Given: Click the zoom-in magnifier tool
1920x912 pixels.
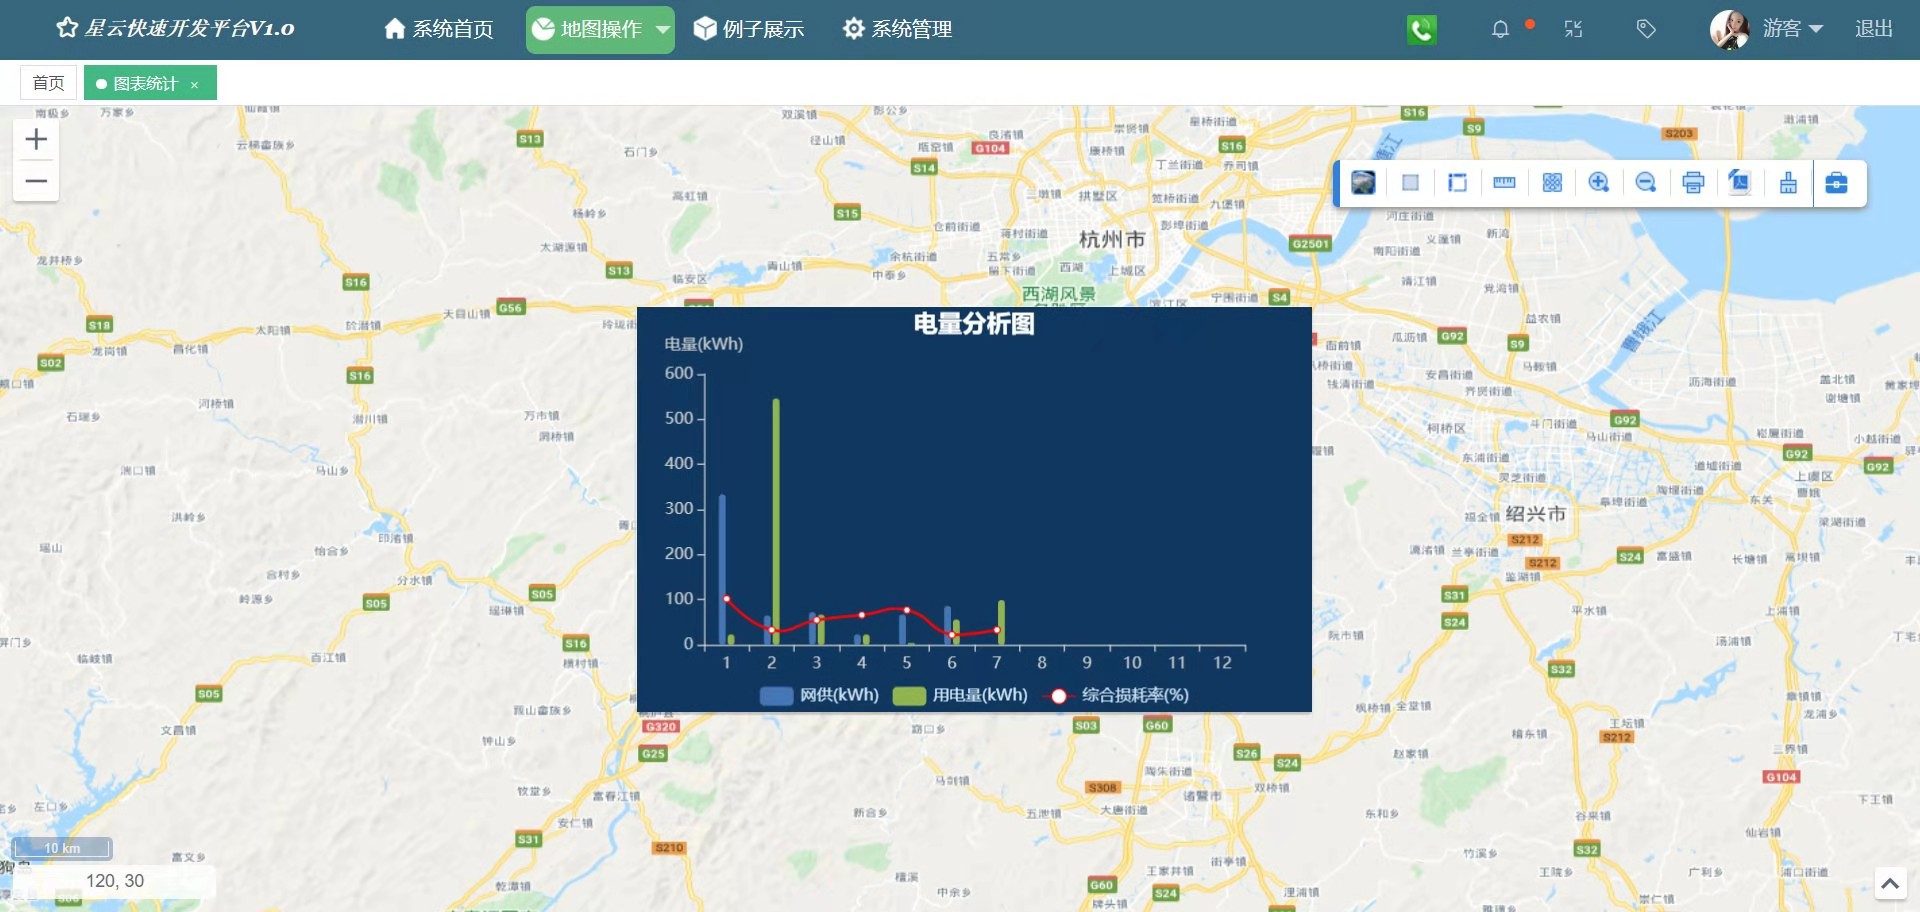Looking at the screenshot, I should click(1600, 183).
